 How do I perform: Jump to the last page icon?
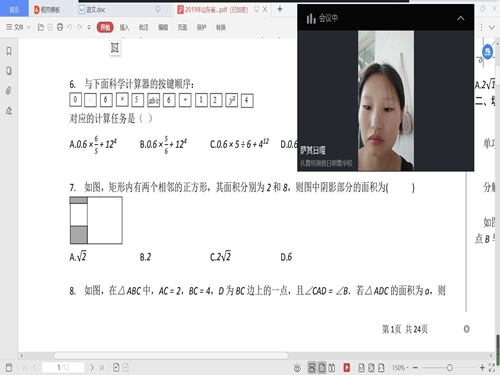click(x=102, y=368)
